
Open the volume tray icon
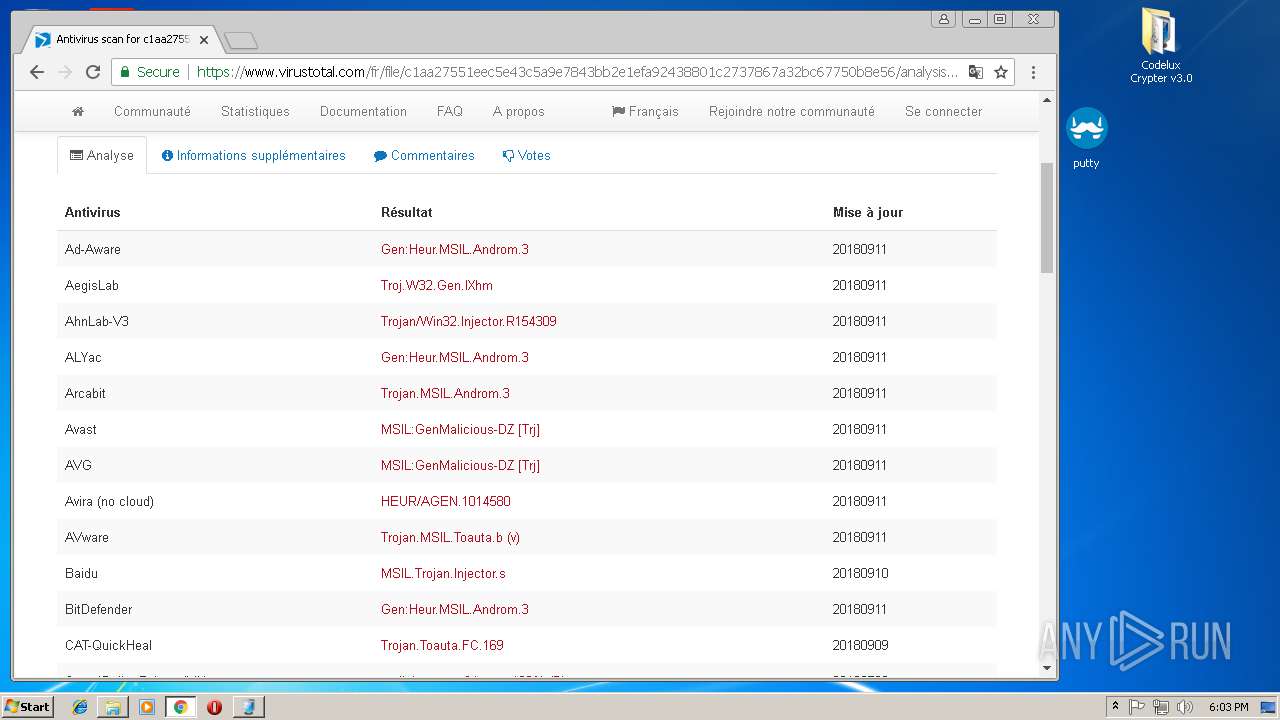(1185, 707)
